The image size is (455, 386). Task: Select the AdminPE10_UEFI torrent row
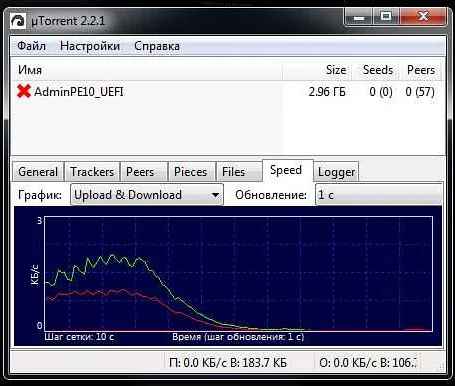[x=227, y=91]
